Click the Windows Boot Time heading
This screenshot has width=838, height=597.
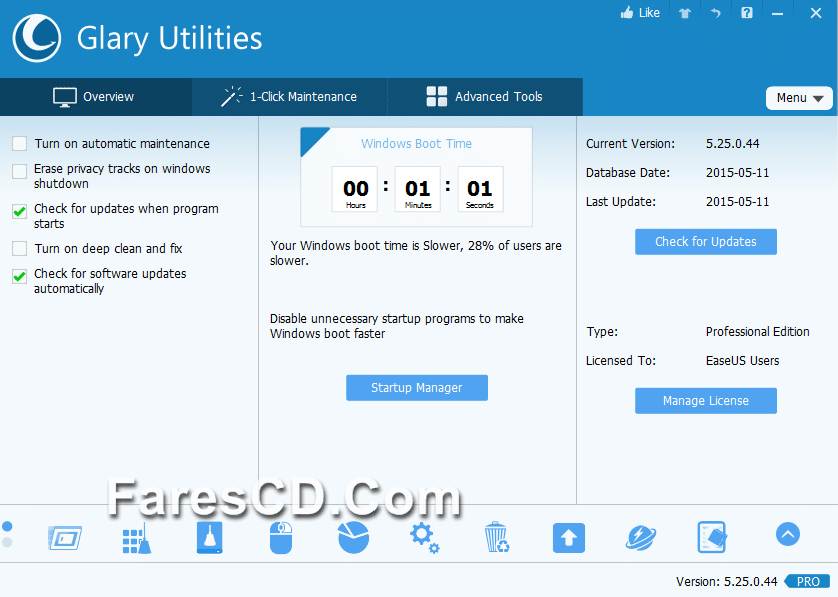coord(416,144)
